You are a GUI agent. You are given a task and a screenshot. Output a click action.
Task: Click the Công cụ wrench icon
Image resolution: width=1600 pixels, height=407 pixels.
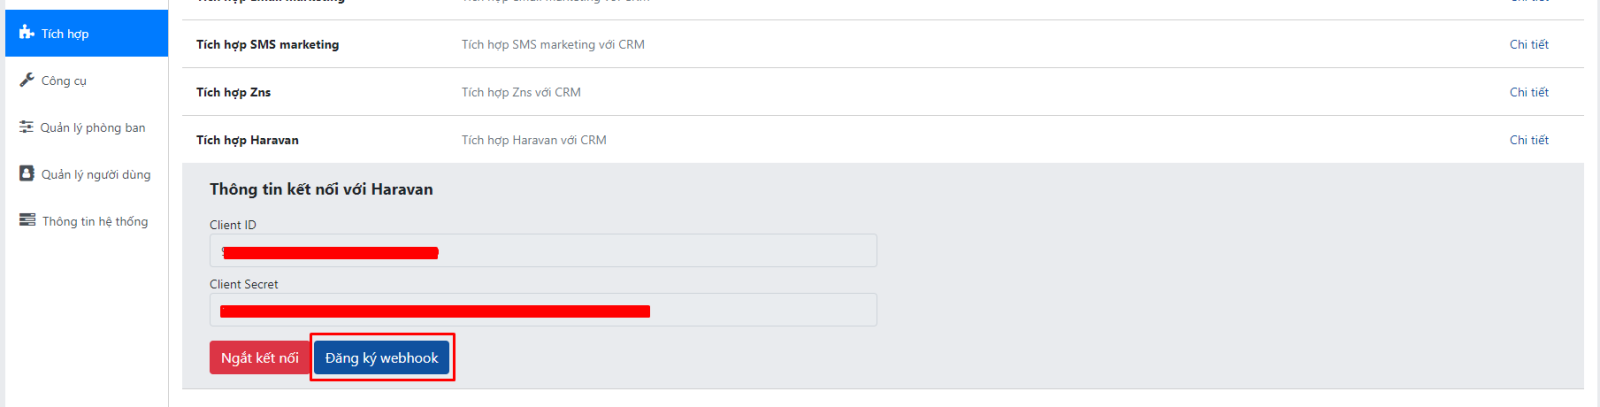[27, 80]
